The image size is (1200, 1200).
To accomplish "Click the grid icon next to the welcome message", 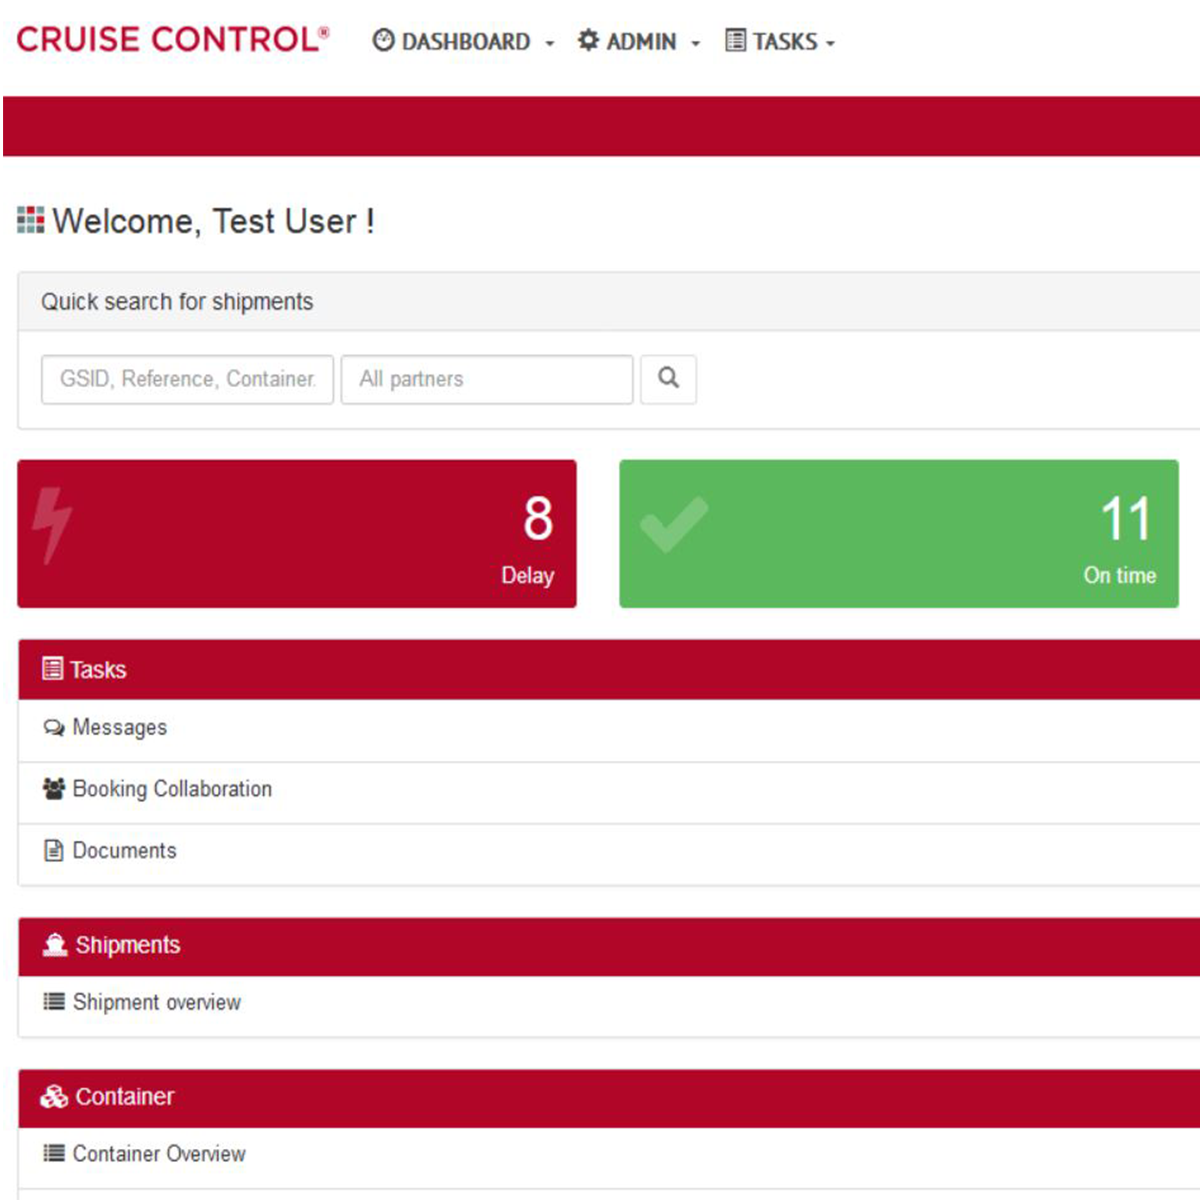I will (x=31, y=220).
